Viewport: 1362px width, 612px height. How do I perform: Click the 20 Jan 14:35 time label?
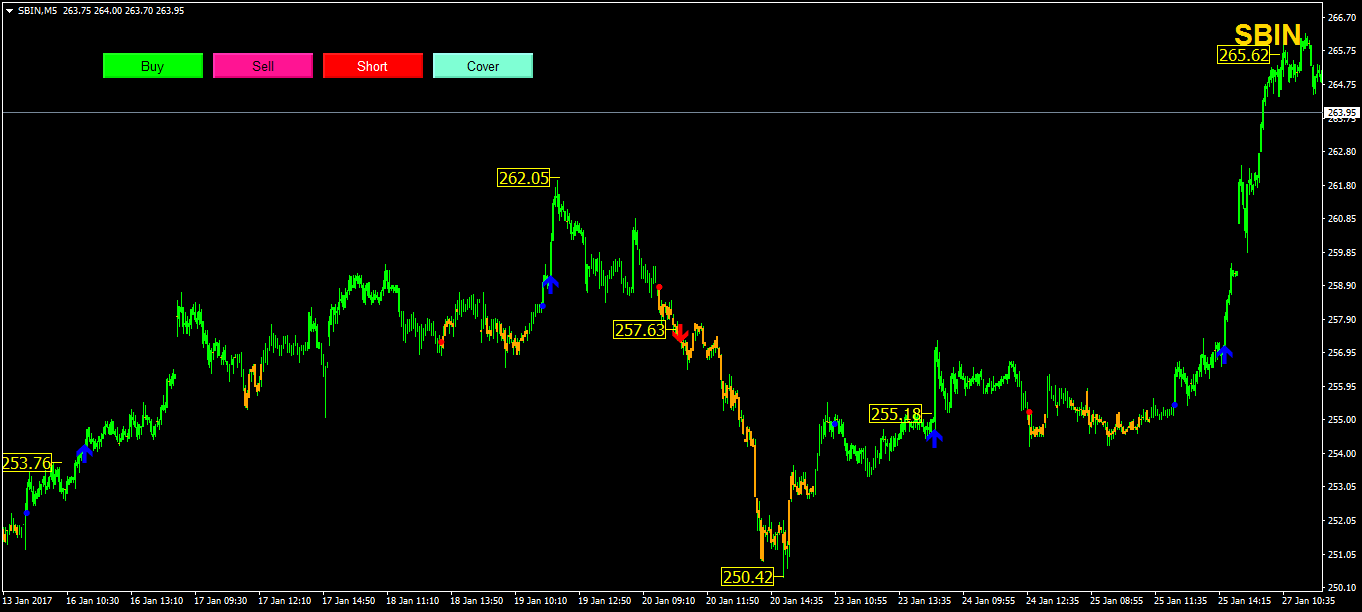click(797, 601)
